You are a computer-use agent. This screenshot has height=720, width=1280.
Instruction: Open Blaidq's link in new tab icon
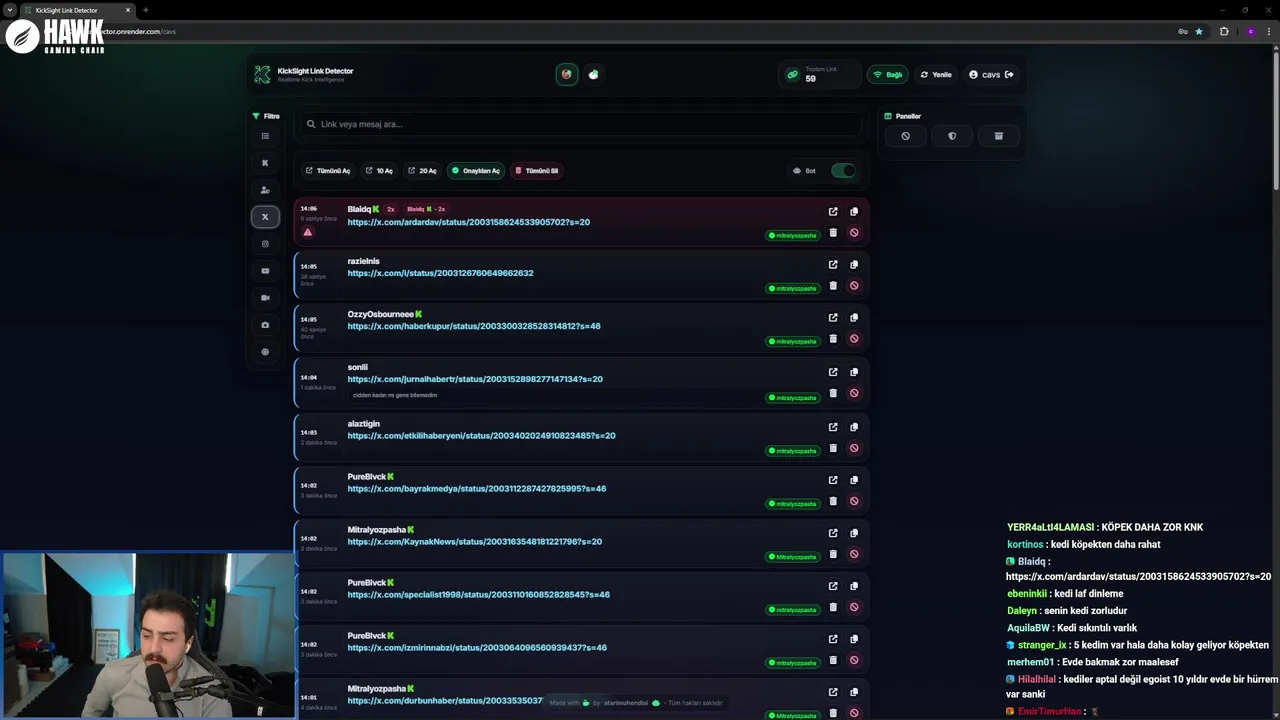pyautogui.click(x=833, y=212)
